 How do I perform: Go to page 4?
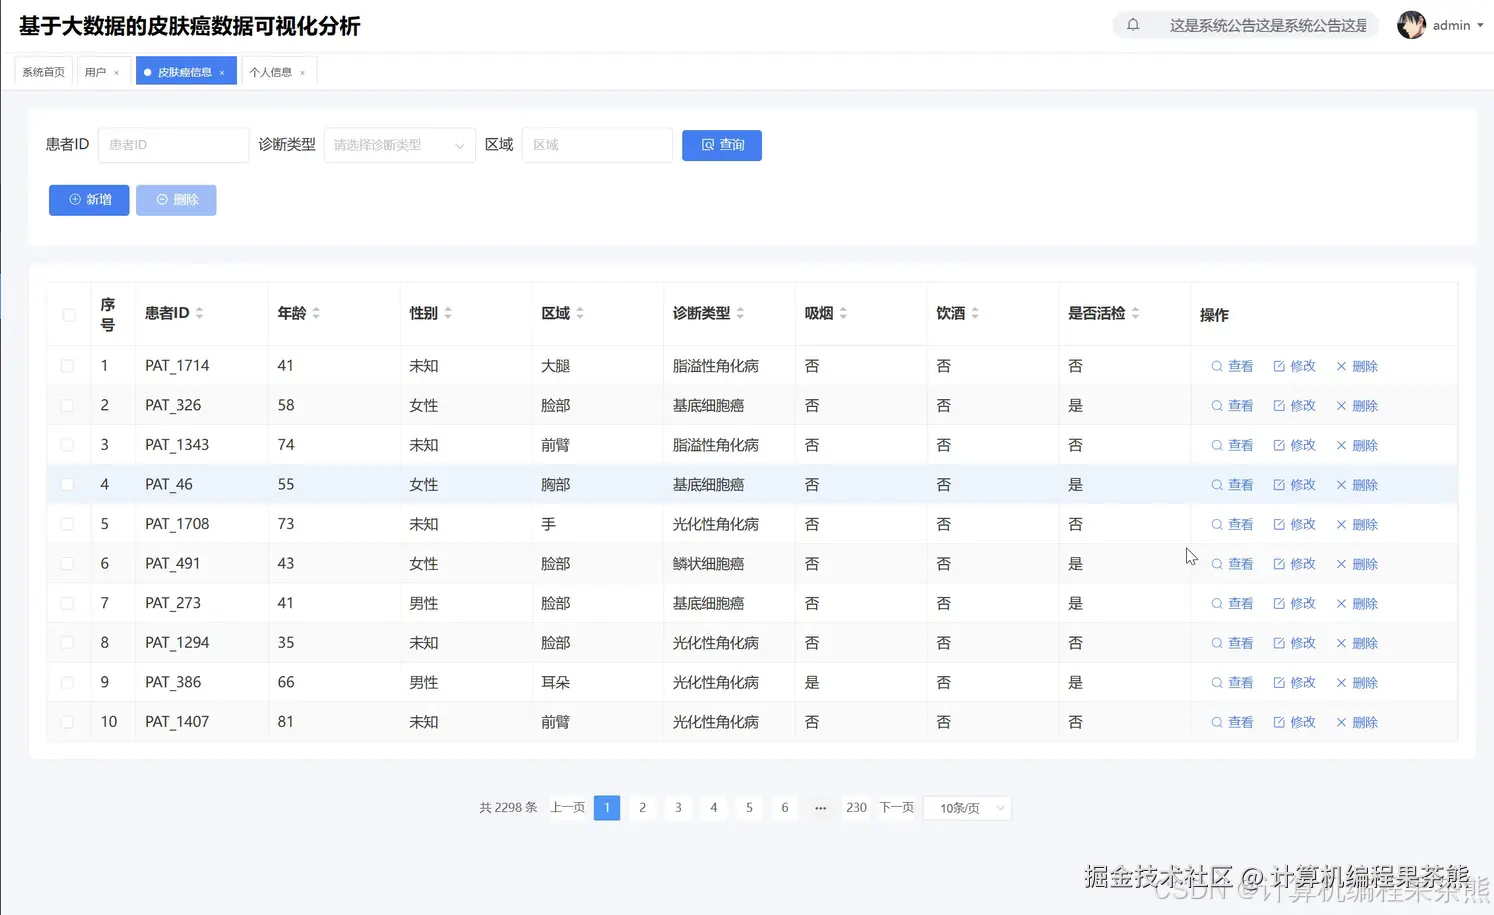(x=713, y=808)
